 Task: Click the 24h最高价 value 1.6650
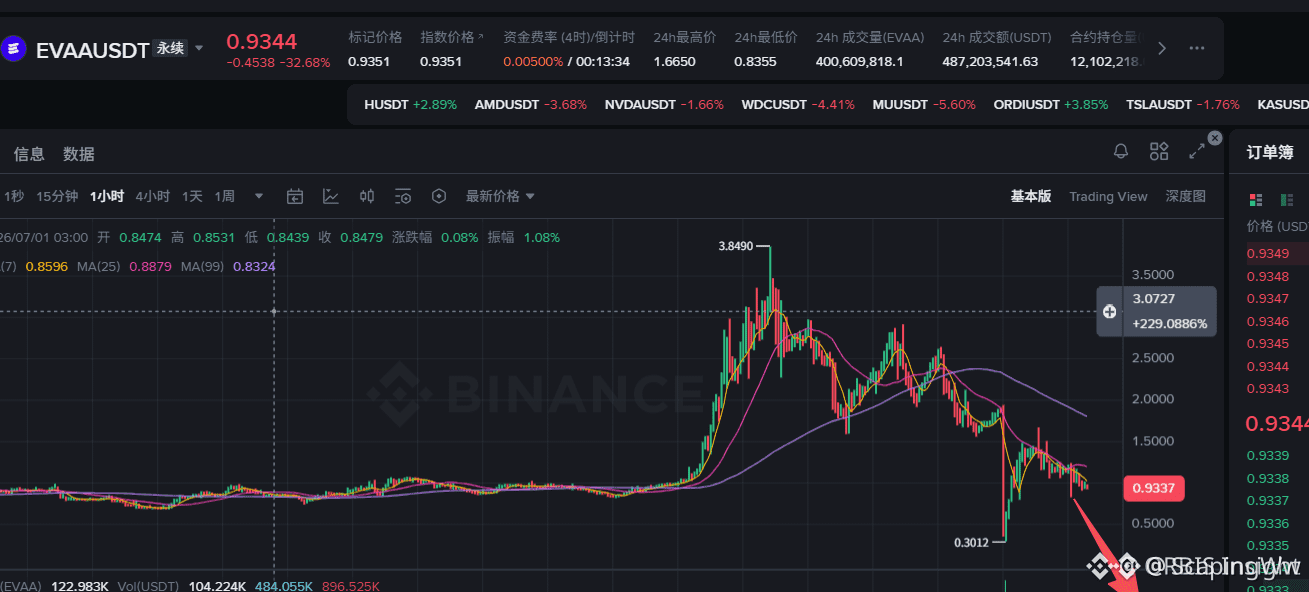675,61
